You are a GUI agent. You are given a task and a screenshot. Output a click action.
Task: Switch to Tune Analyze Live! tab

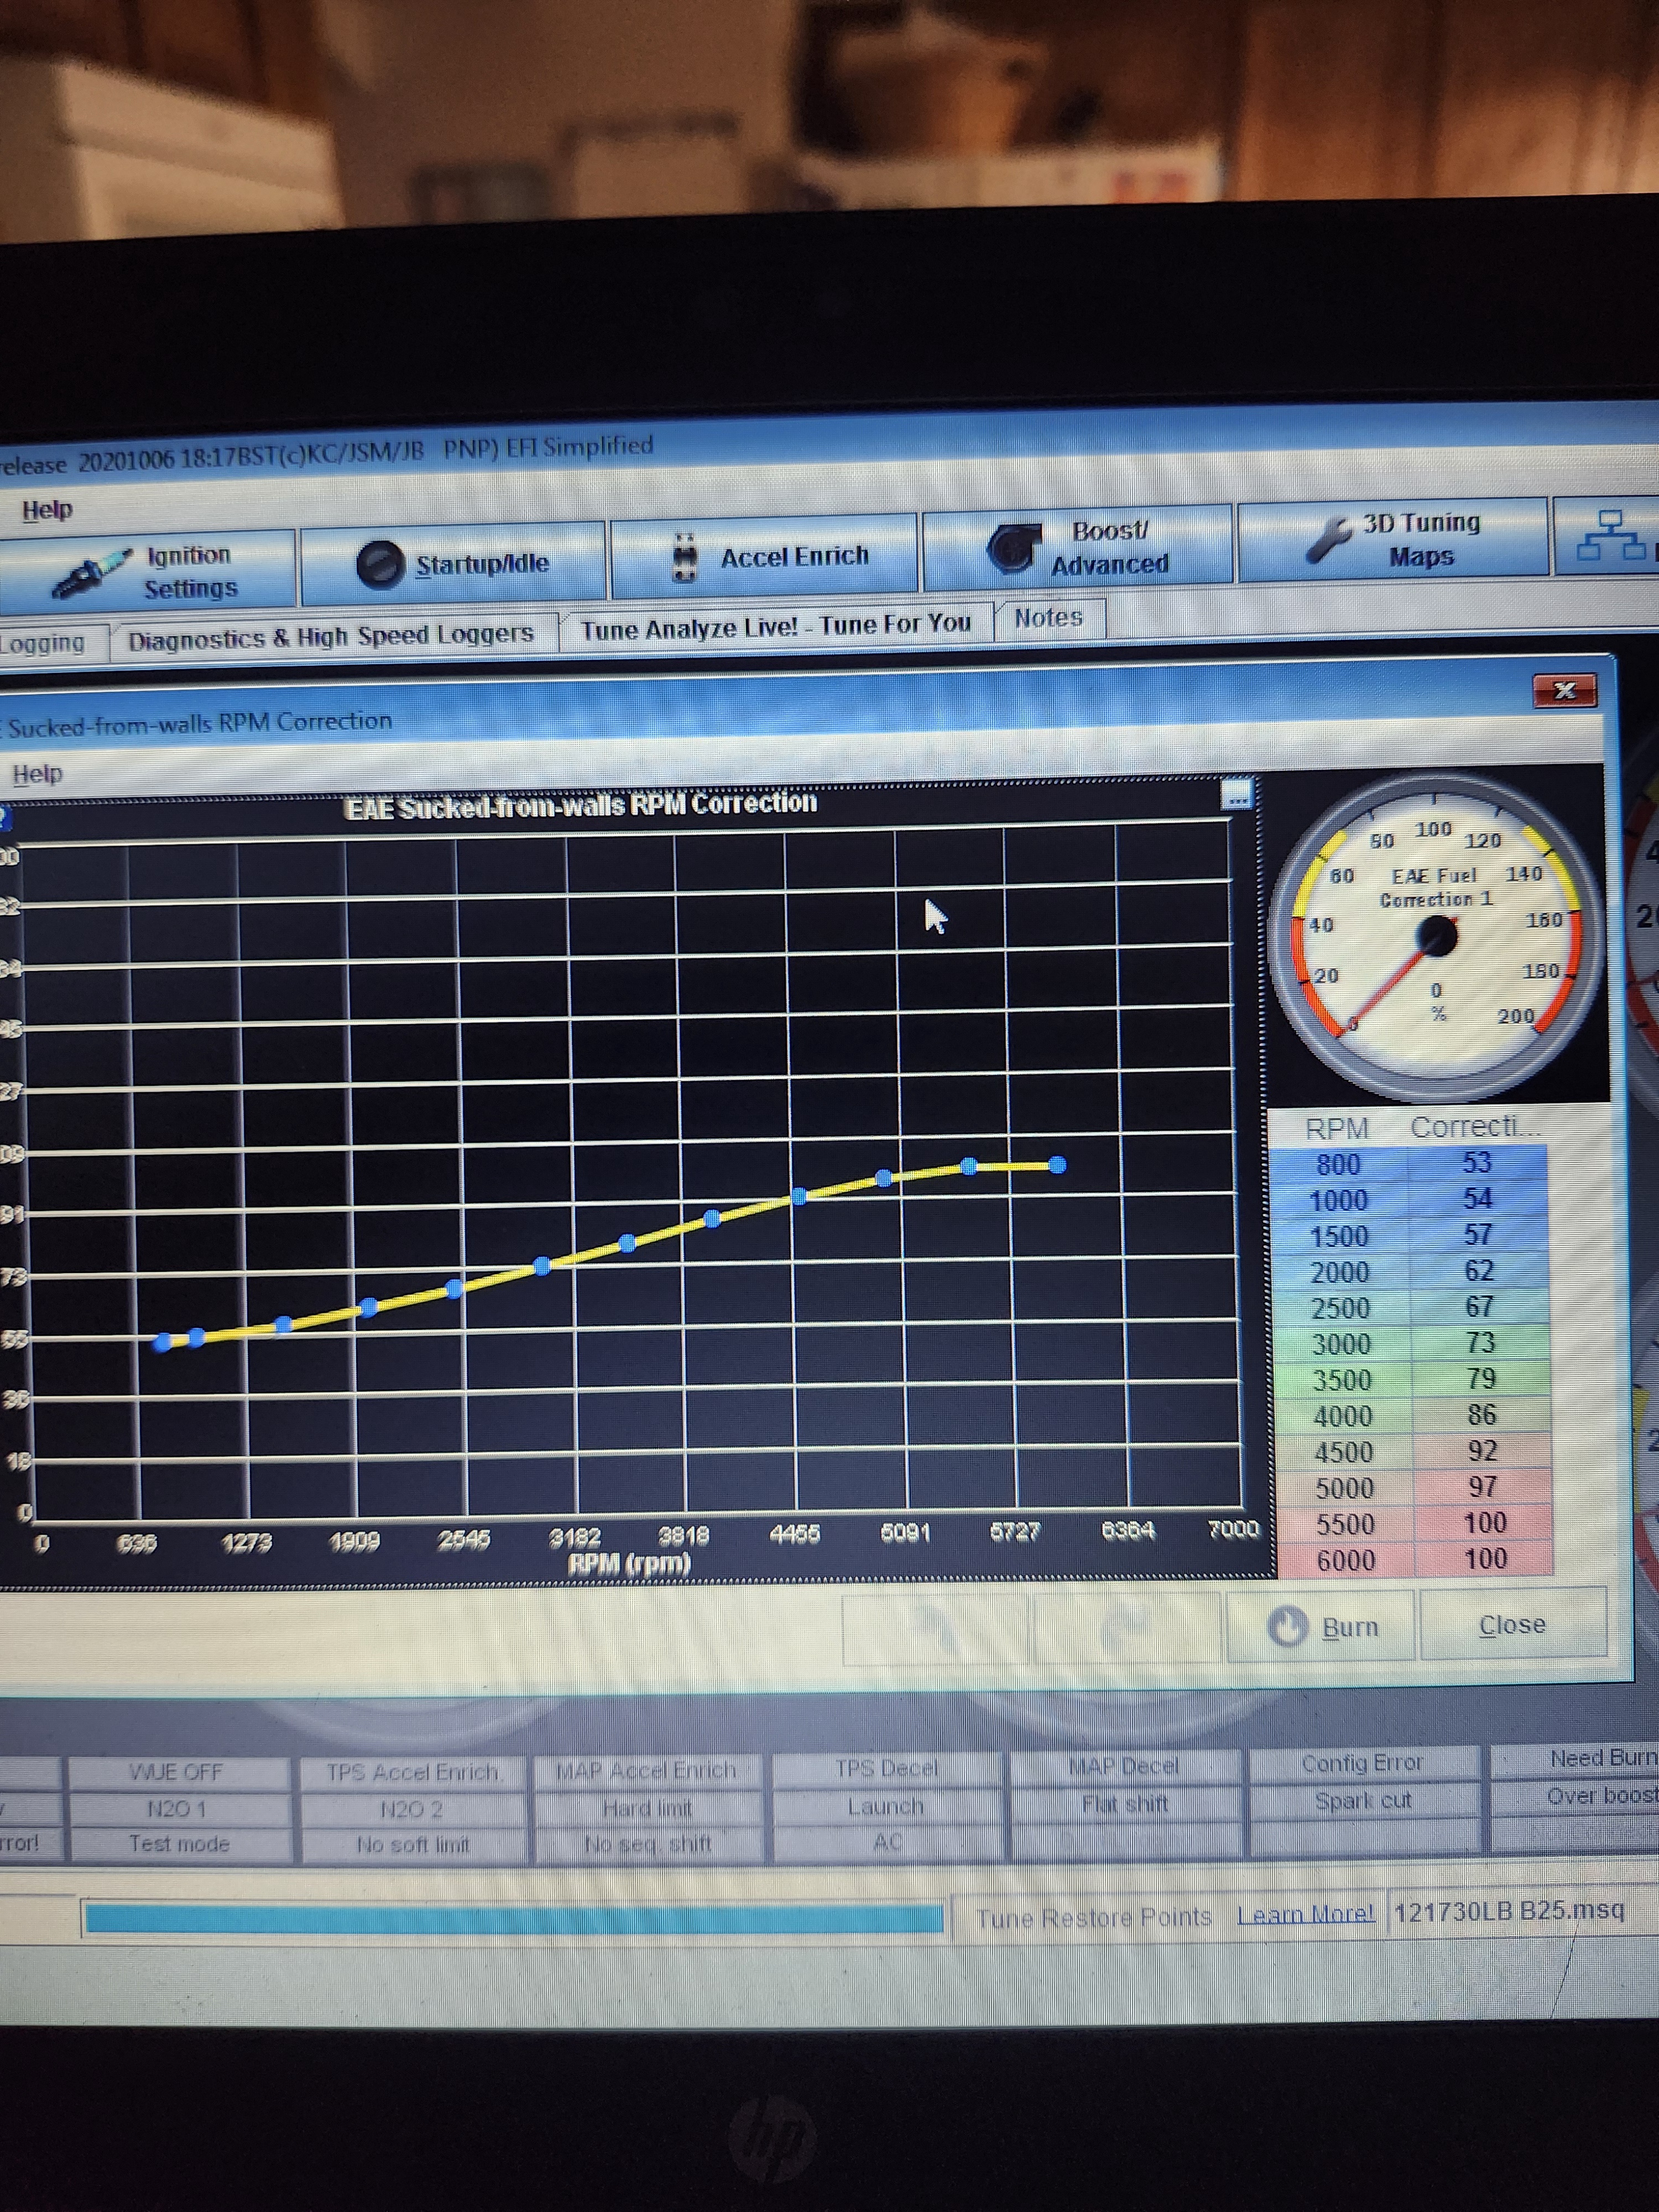coord(776,627)
